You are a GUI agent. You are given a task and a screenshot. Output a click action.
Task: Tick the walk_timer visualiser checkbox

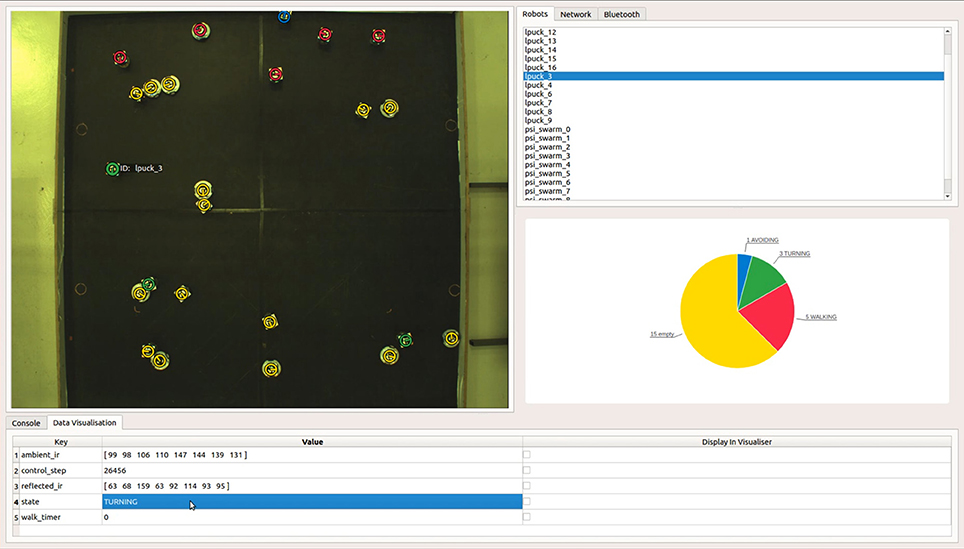tap(526, 517)
